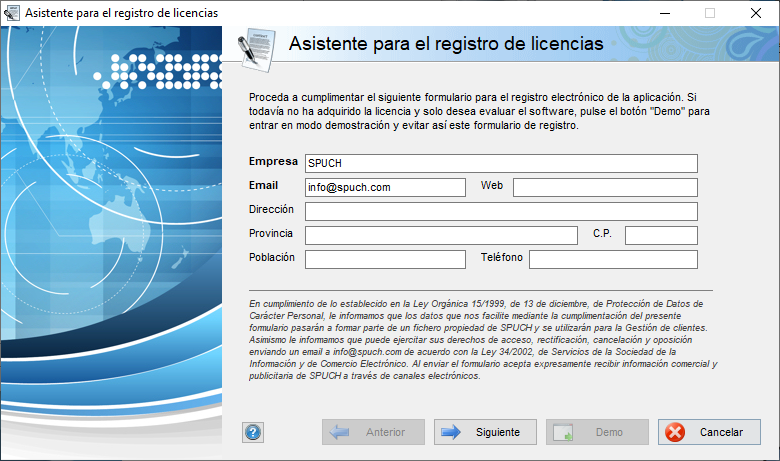Click the Demo button
The image size is (780, 461).
pyautogui.click(x=597, y=432)
